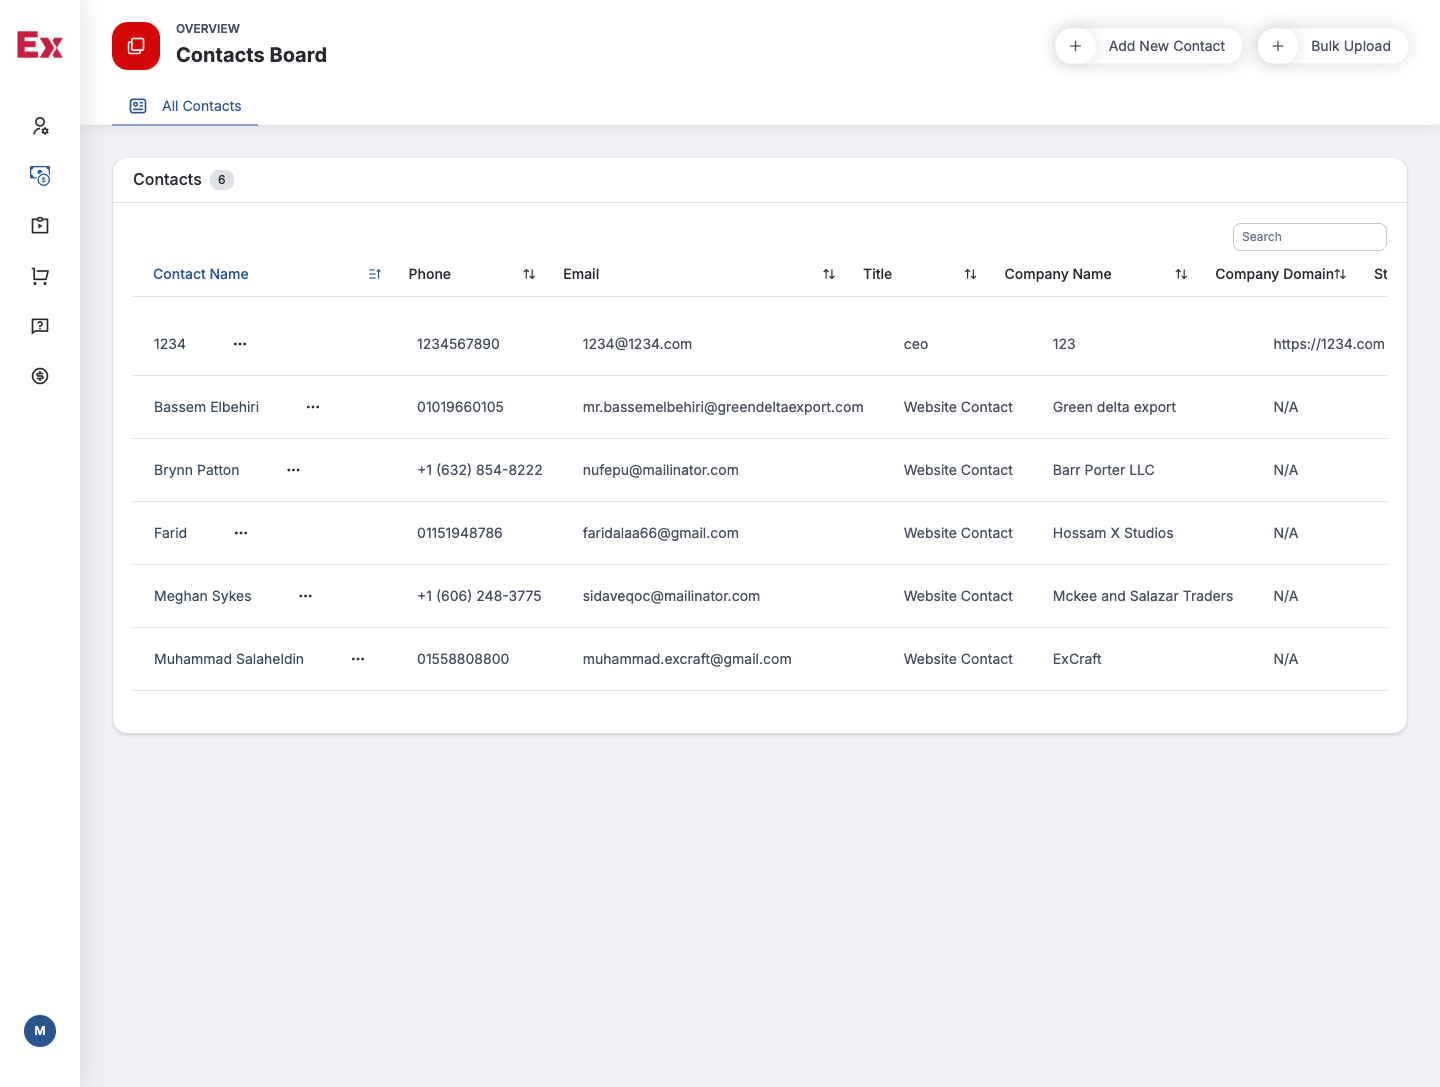This screenshot has width=1440, height=1087.
Task: Click company Mckee and Salazar Traders
Action: 1143,596
